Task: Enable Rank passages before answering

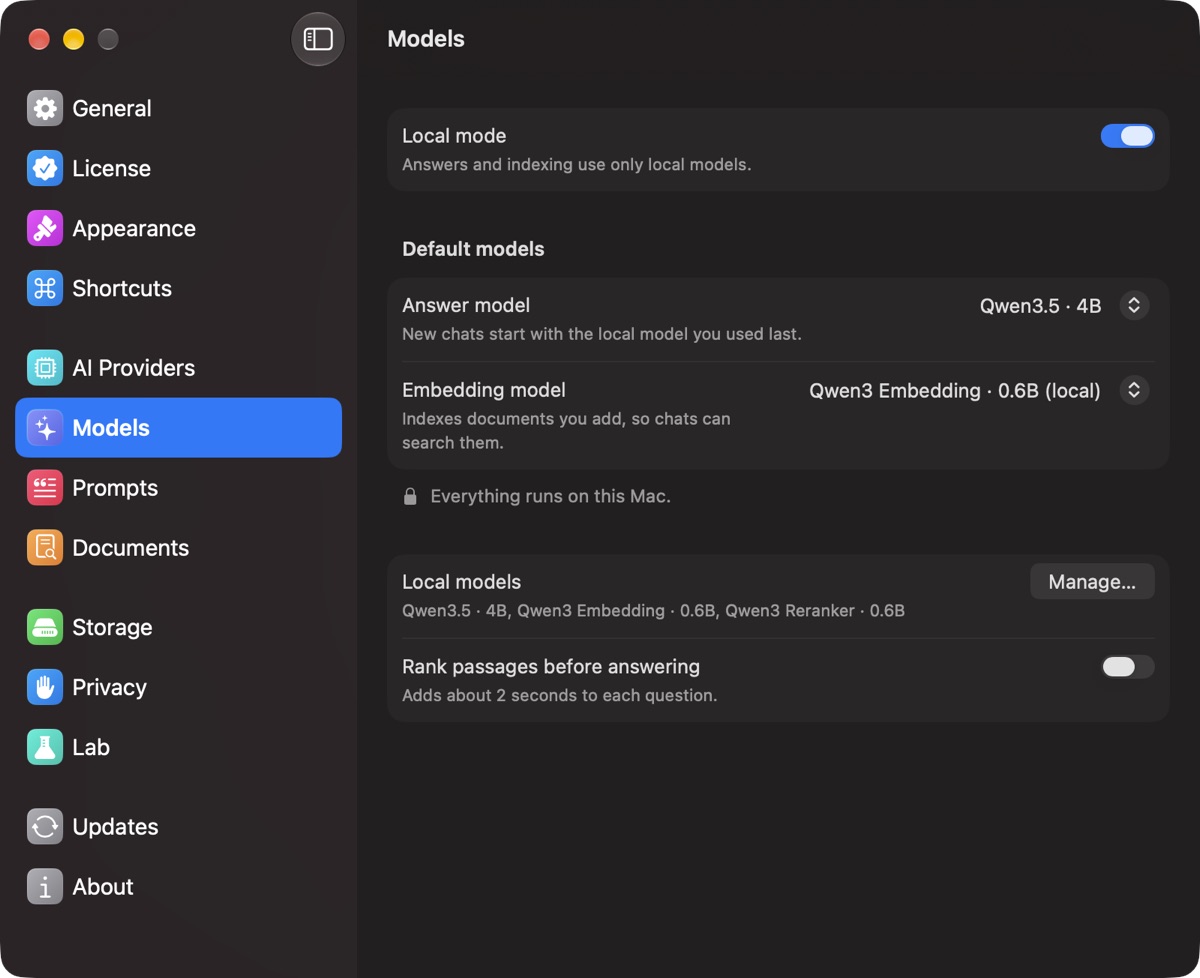Action: point(1127,667)
